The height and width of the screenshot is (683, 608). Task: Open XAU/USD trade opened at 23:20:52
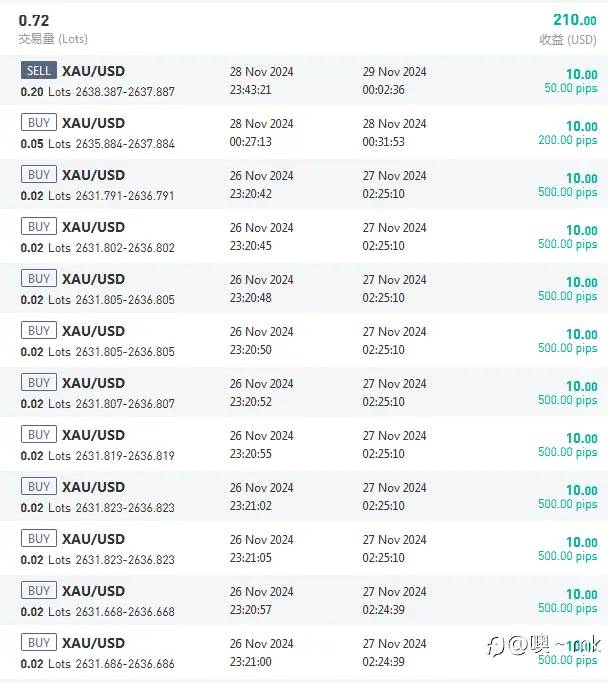[304, 392]
